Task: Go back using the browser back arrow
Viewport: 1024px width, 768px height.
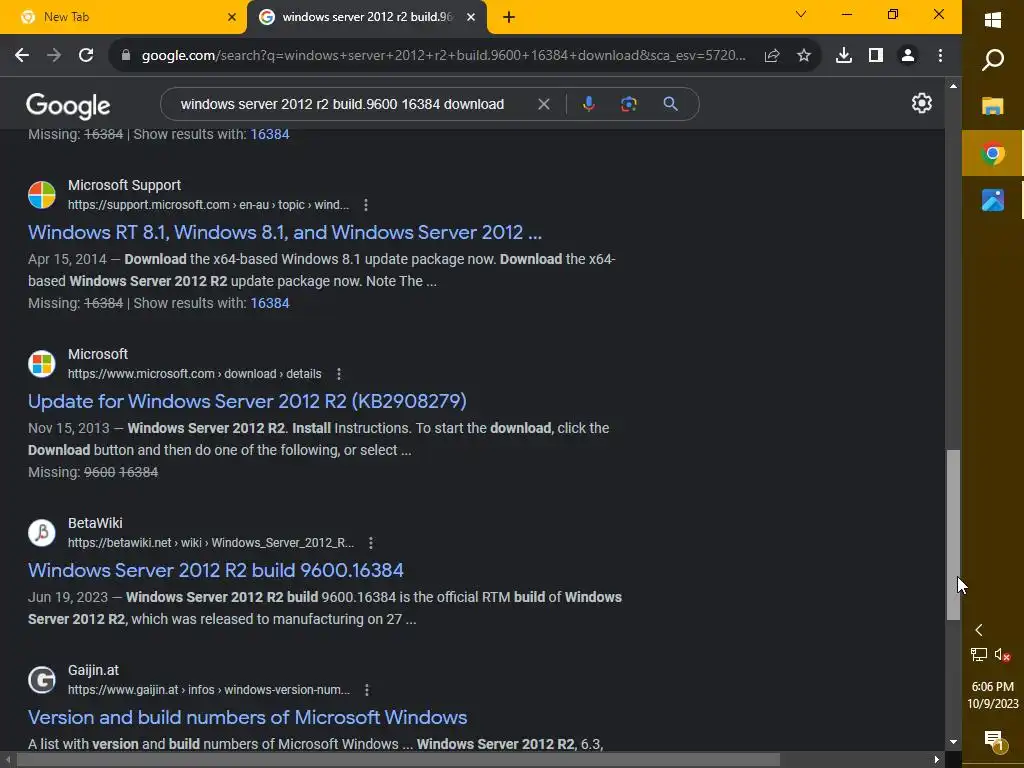Action: (22, 56)
